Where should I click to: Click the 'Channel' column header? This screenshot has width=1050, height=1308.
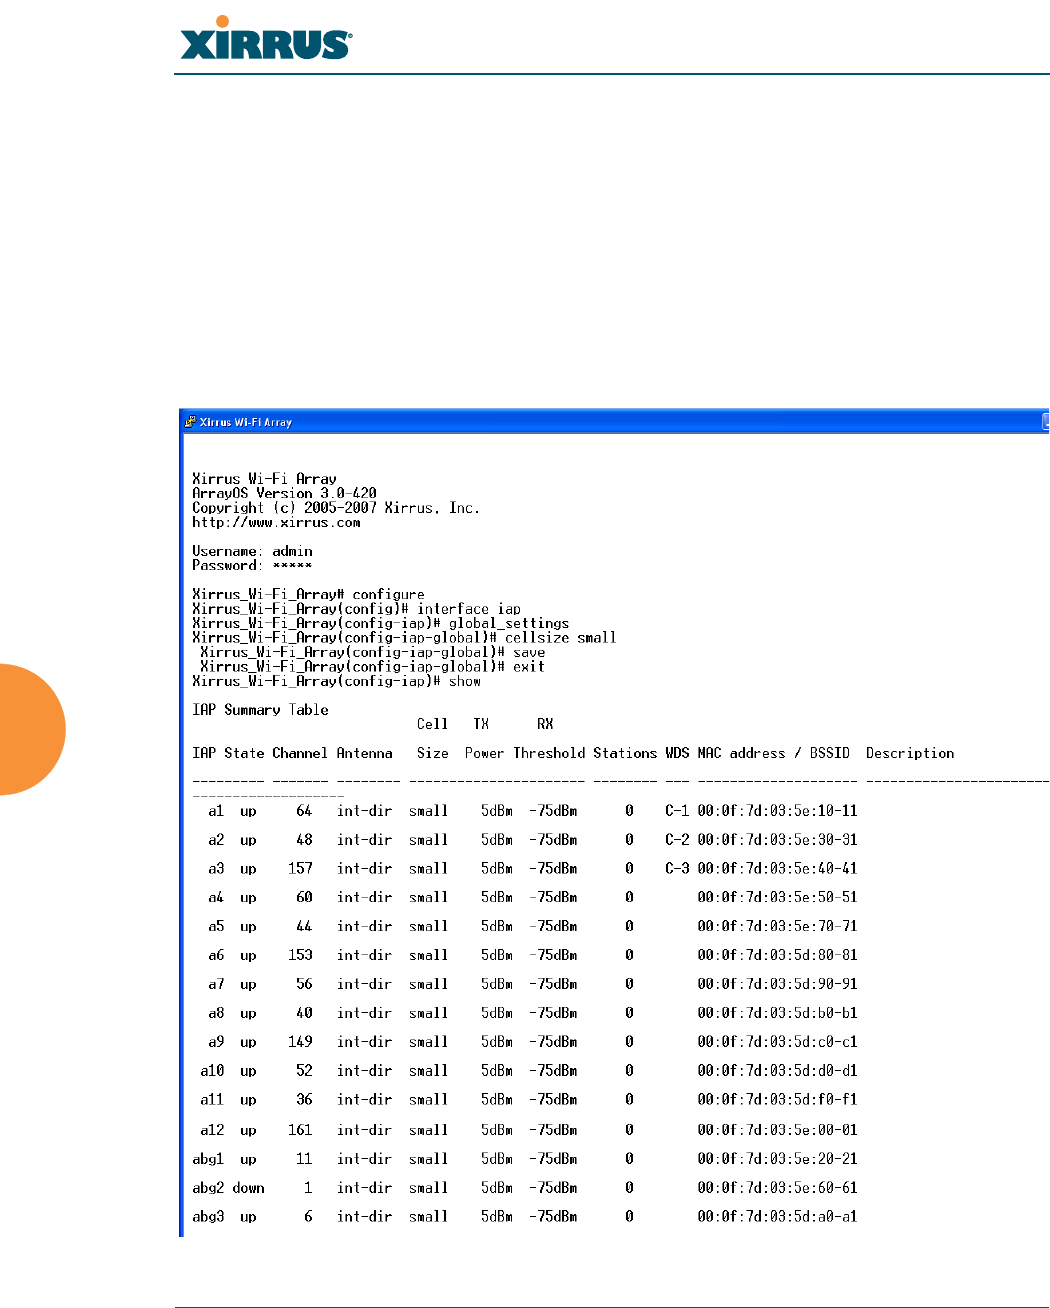pos(300,754)
